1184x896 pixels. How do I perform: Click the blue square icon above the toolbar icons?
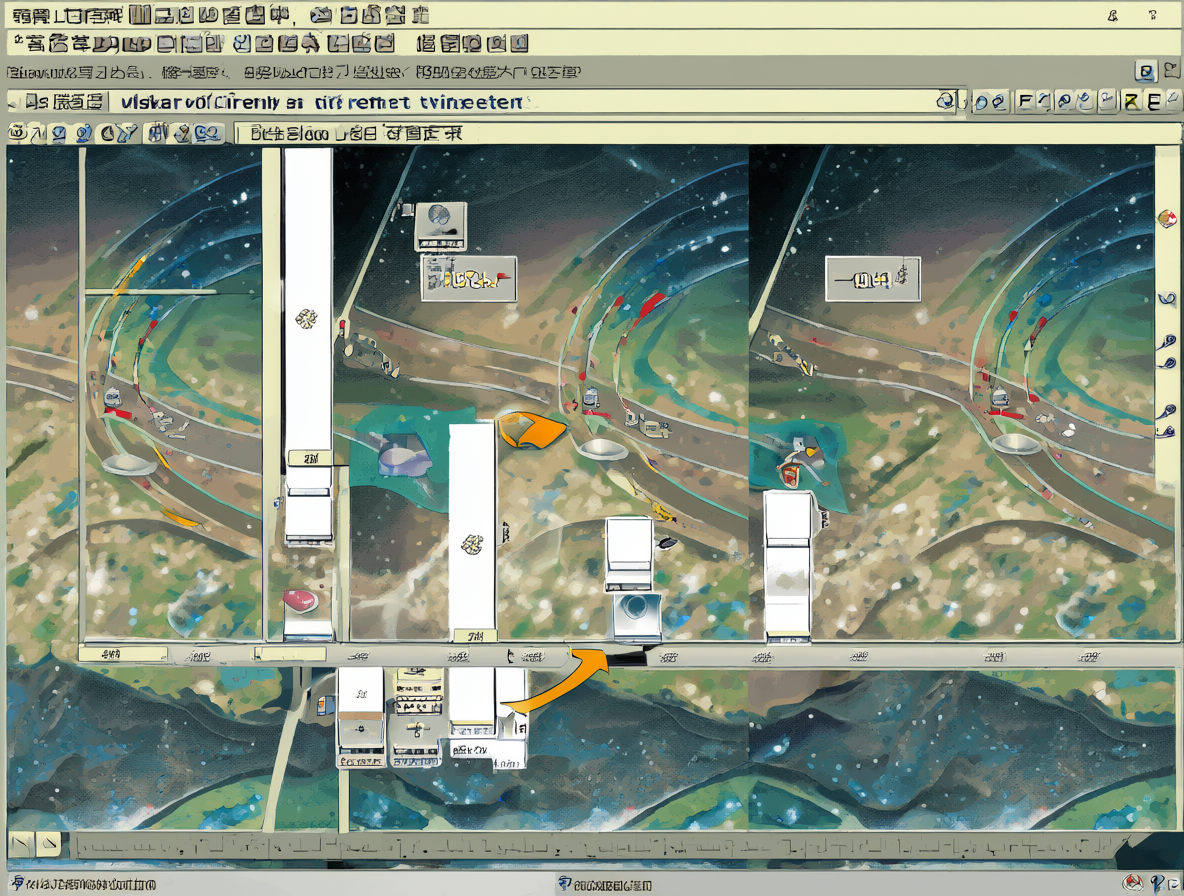pos(1145,72)
